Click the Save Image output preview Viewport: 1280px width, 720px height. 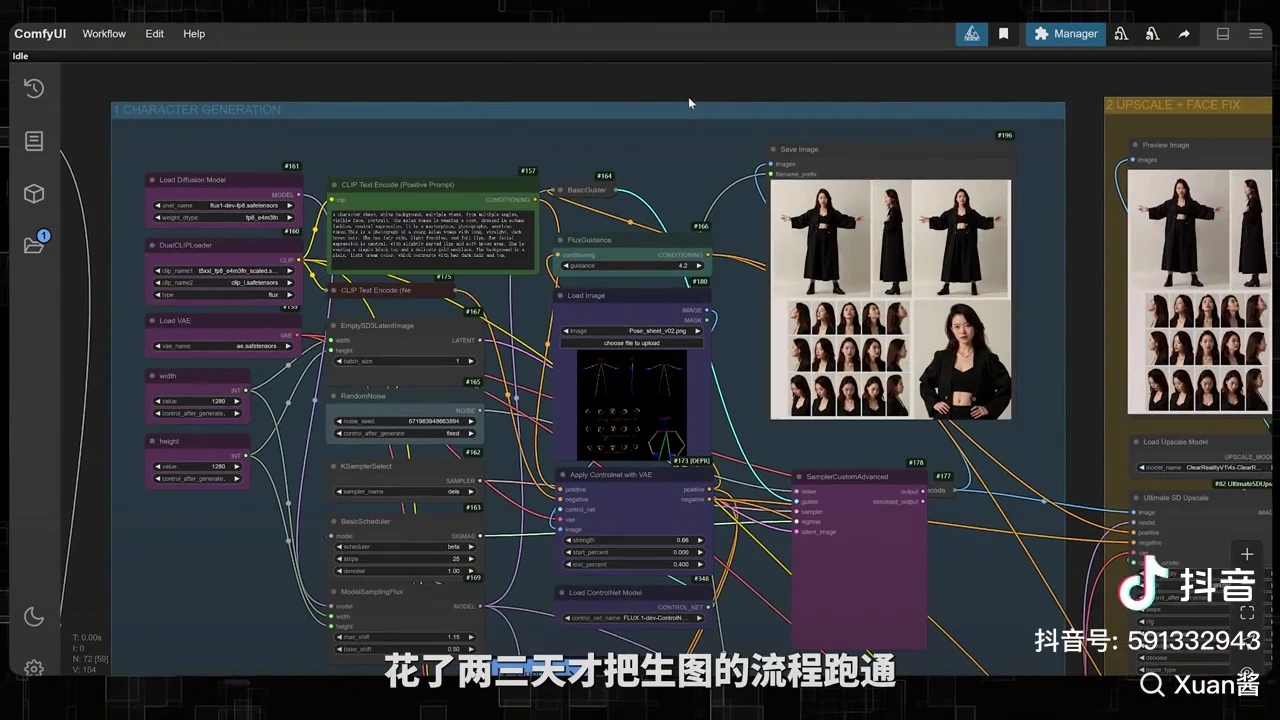click(x=891, y=300)
